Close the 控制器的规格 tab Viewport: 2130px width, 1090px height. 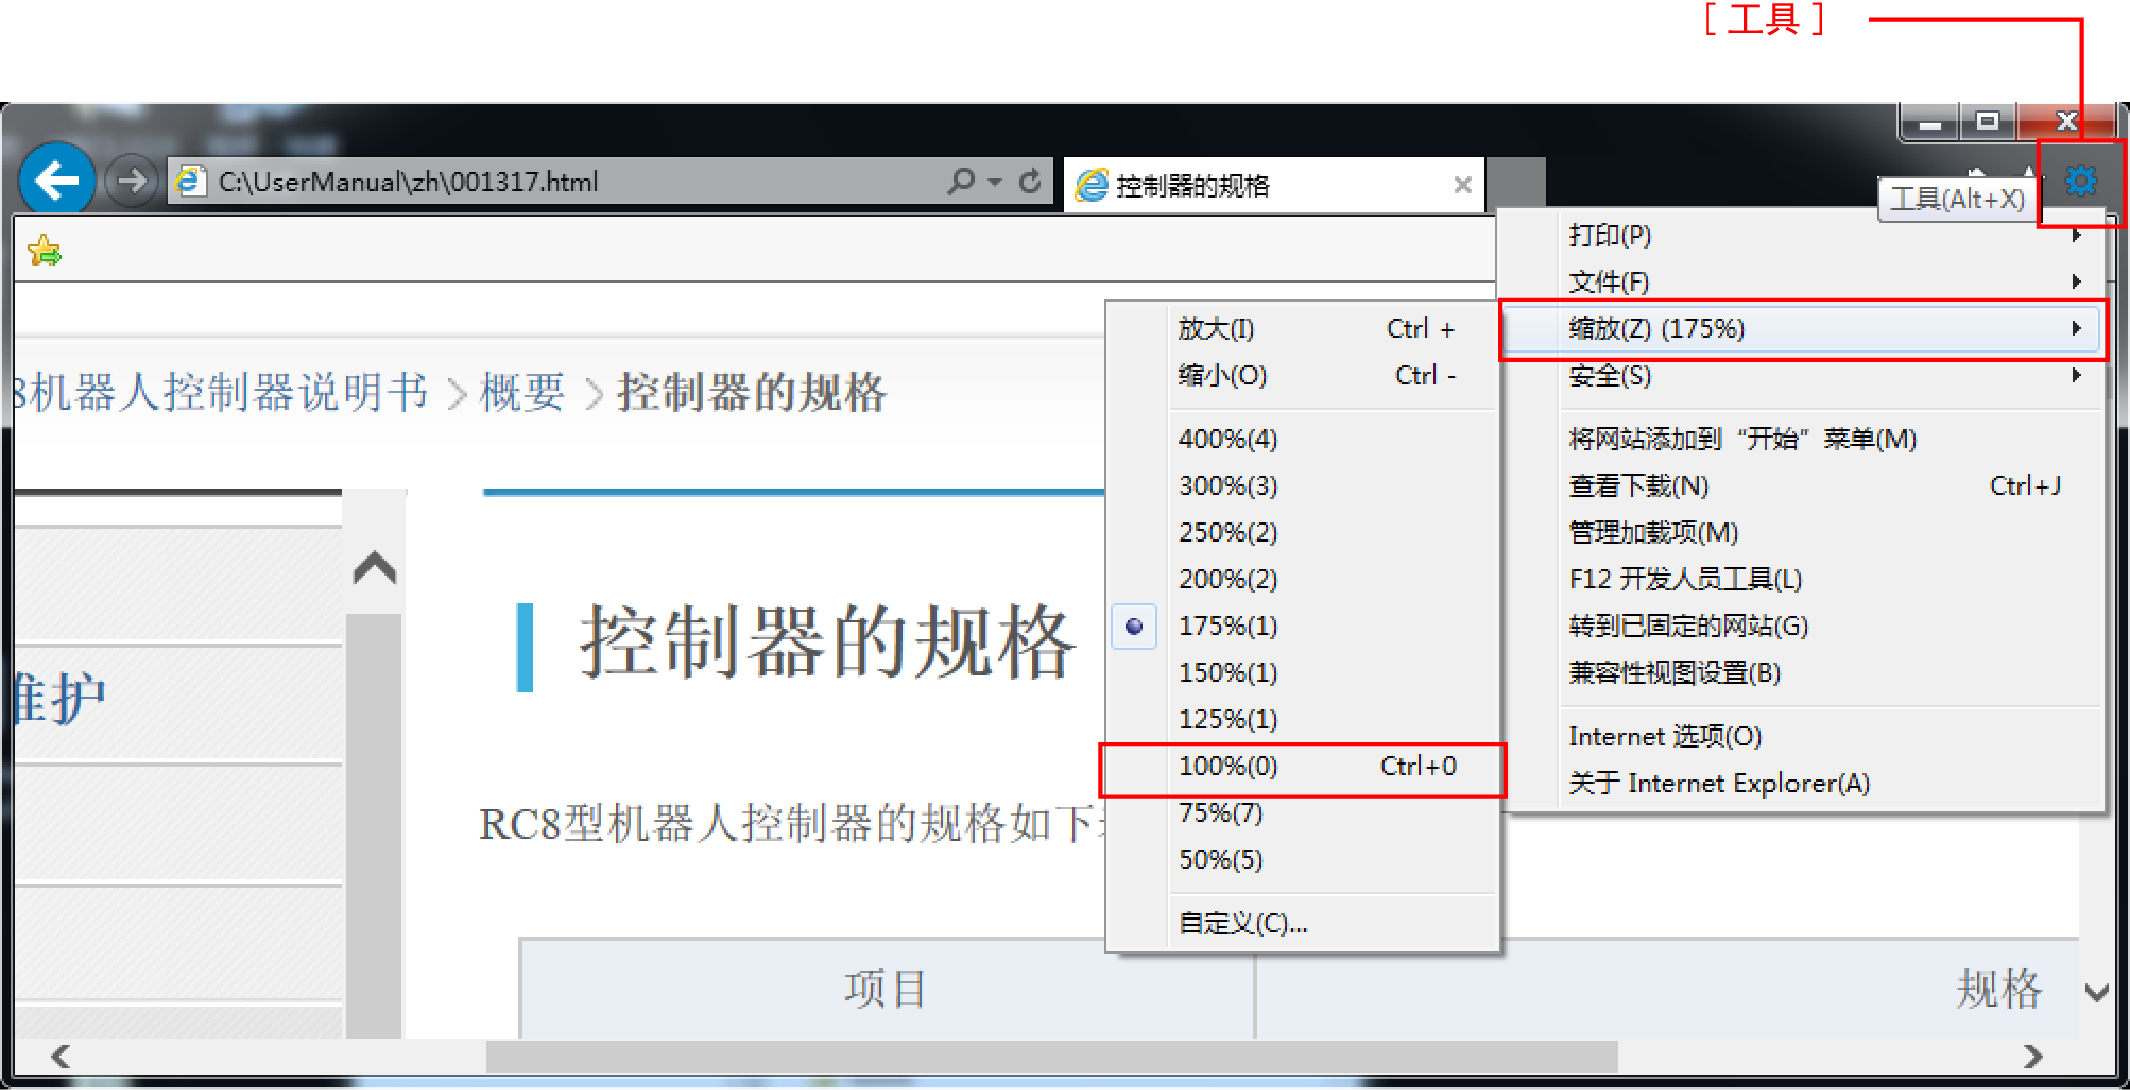click(x=1462, y=184)
